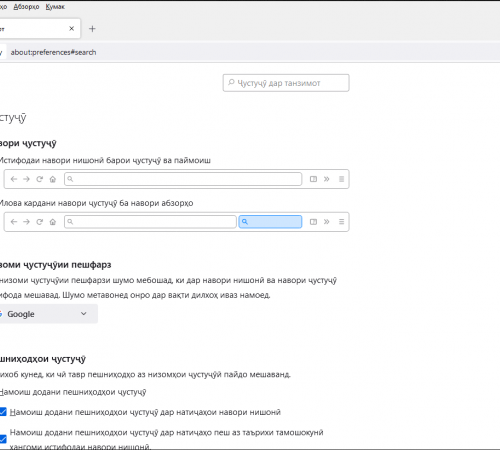Click overflow chevrons in second toolbar preview
The width and height of the screenshot is (500, 450).
point(327,222)
